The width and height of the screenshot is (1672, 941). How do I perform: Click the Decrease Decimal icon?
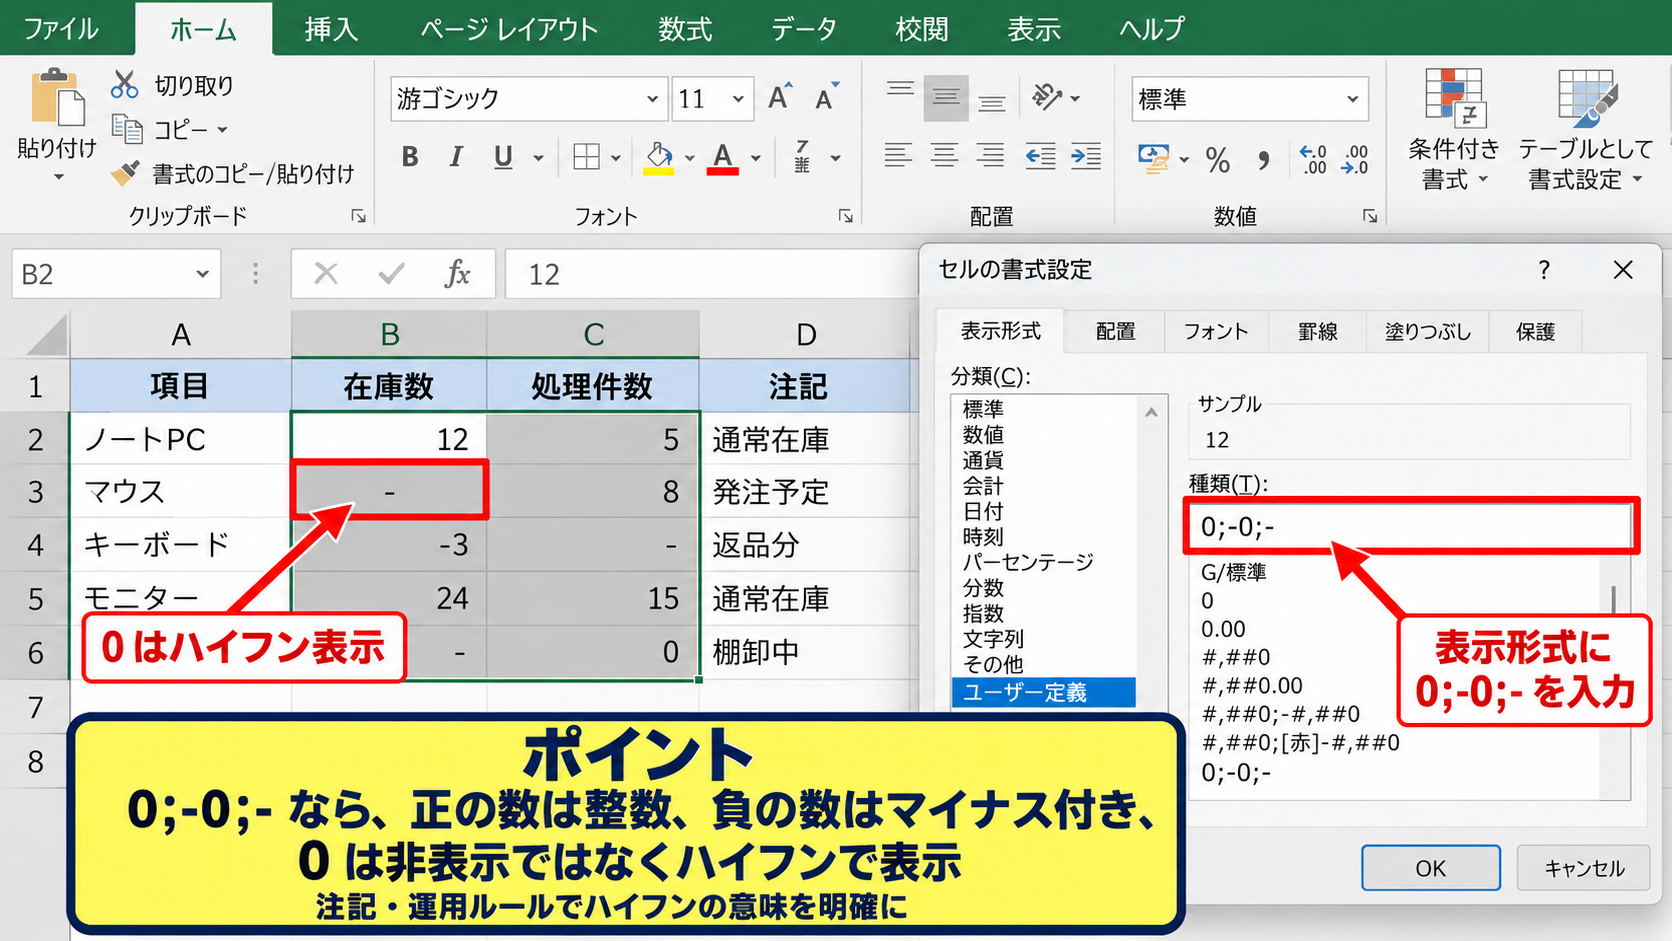1355,158
